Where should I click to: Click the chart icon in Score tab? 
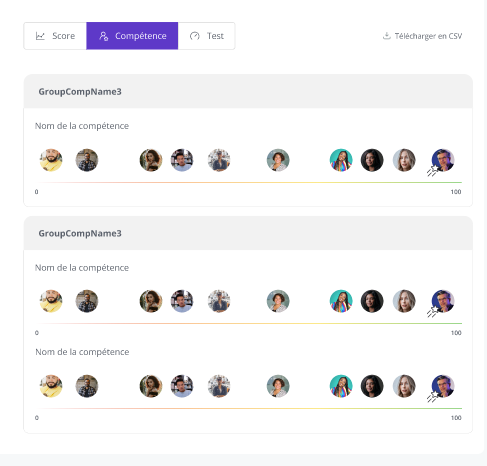[x=40, y=36]
